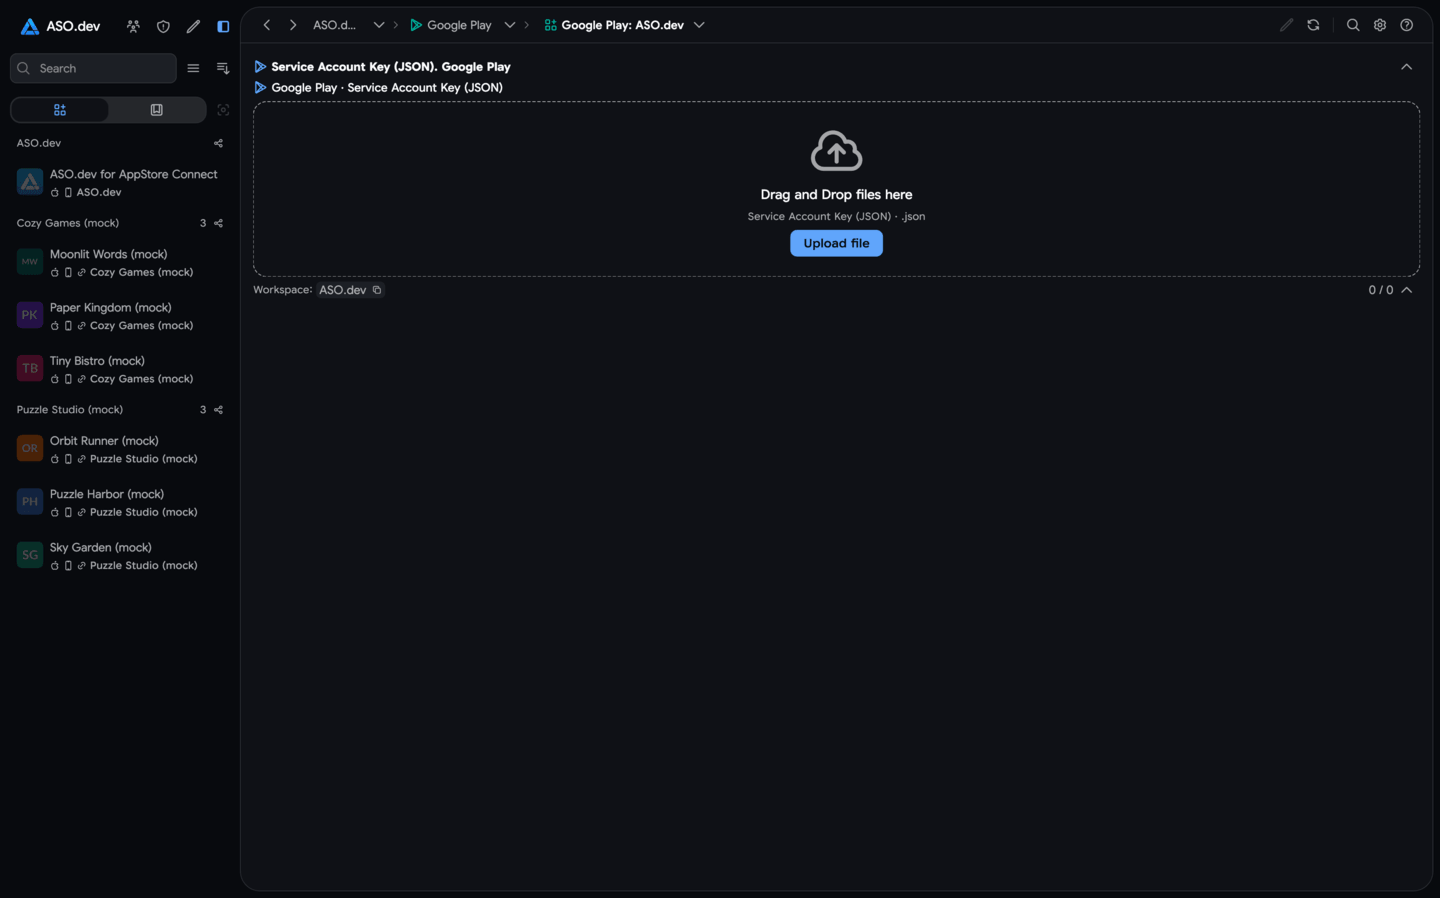Select the Tiny Bistro (mock) app
Image resolution: width=1440 pixels, height=898 pixels.
[120, 369]
